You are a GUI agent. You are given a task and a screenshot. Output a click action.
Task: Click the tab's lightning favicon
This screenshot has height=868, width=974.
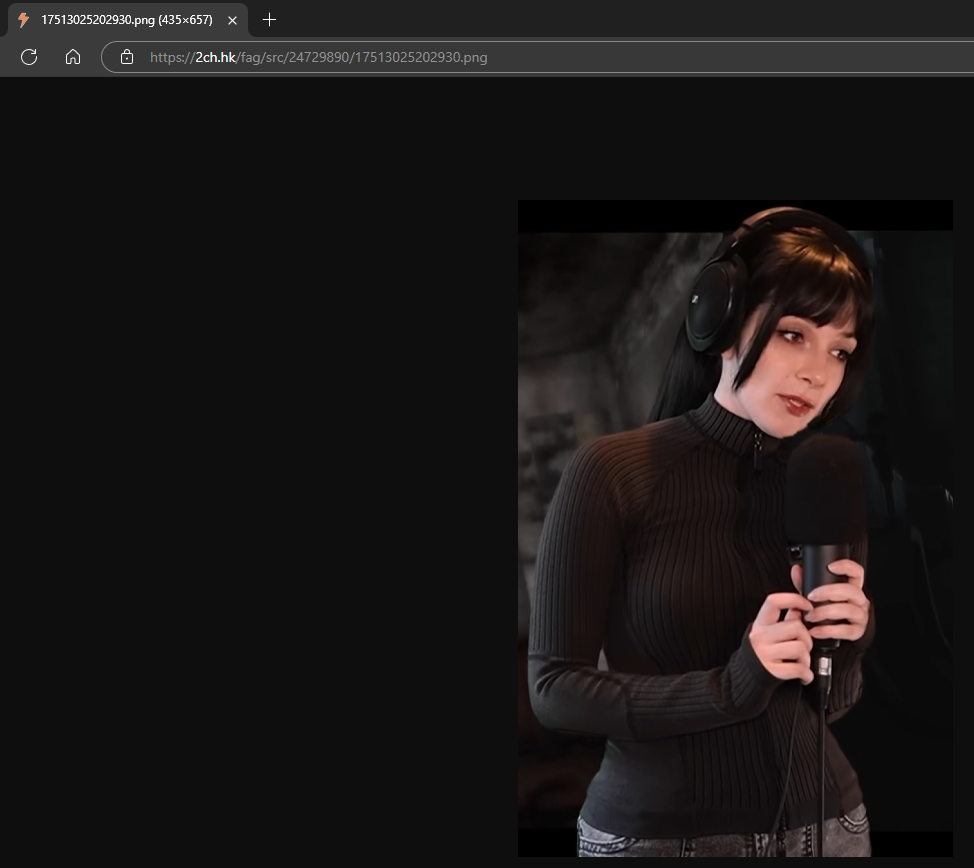[24, 20]
